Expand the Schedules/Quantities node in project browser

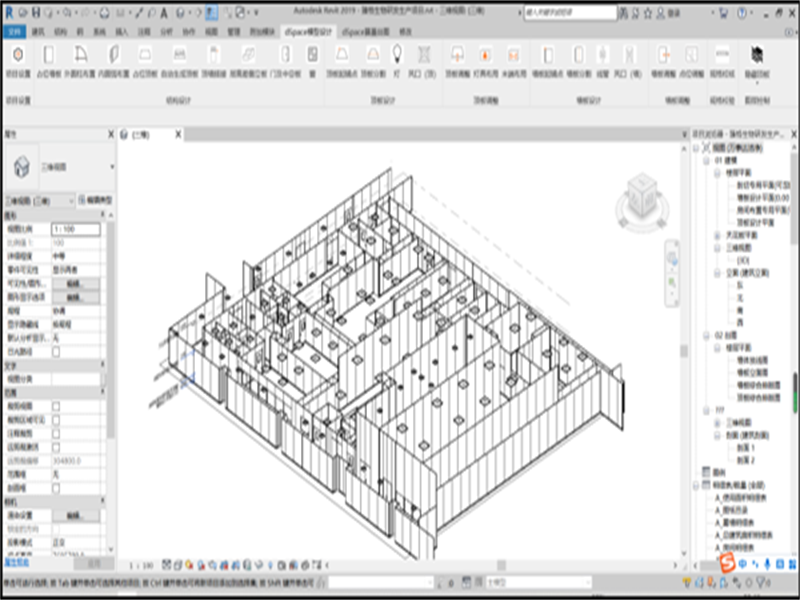[696, 486]
